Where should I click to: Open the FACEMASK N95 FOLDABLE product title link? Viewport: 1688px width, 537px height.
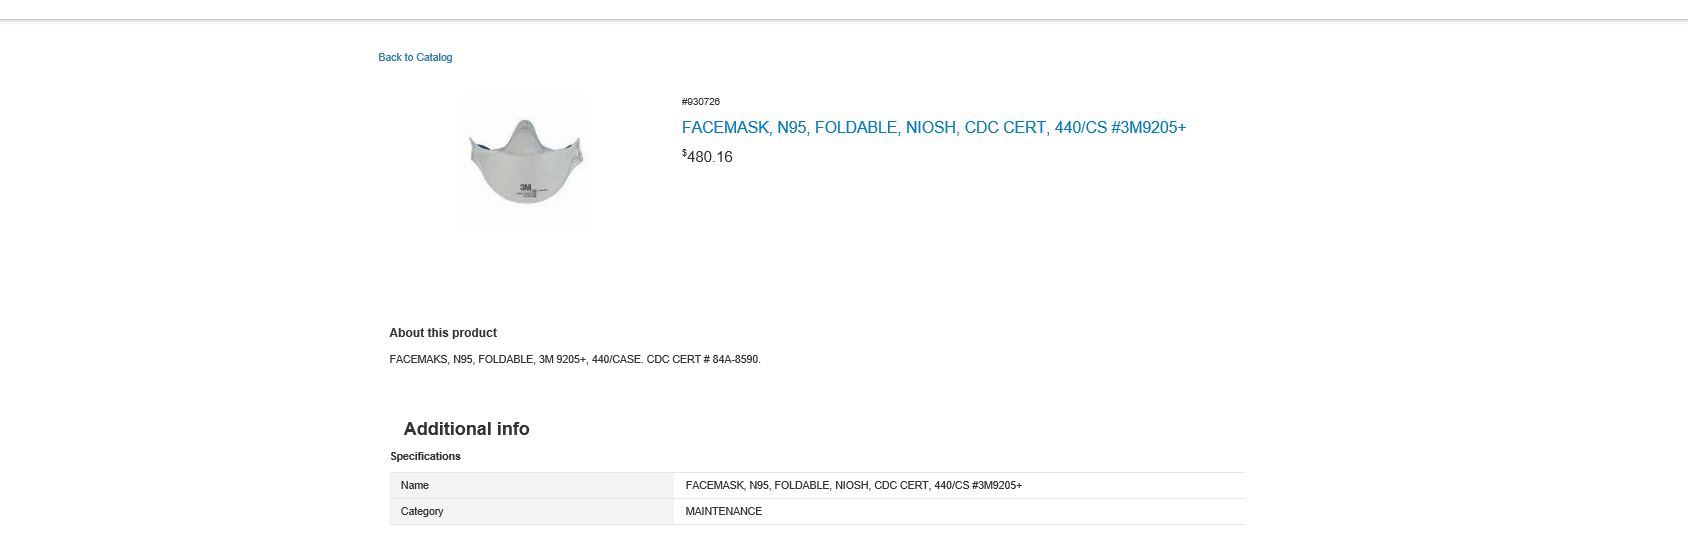click(933, 128)
